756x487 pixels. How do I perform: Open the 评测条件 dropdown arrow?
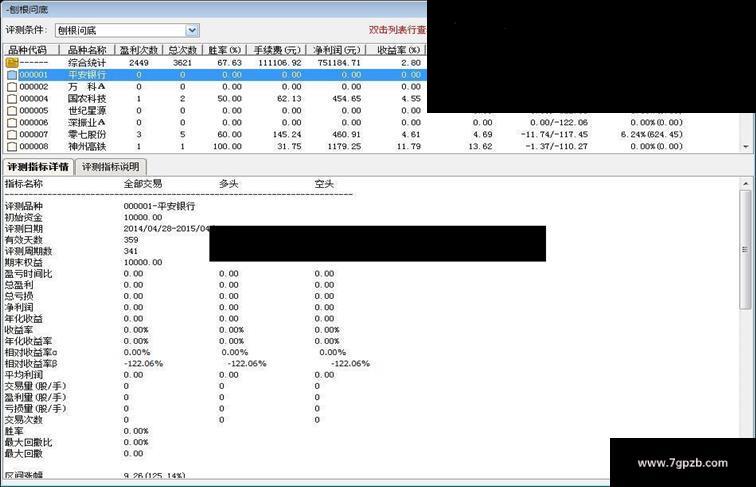click(192, 30)
